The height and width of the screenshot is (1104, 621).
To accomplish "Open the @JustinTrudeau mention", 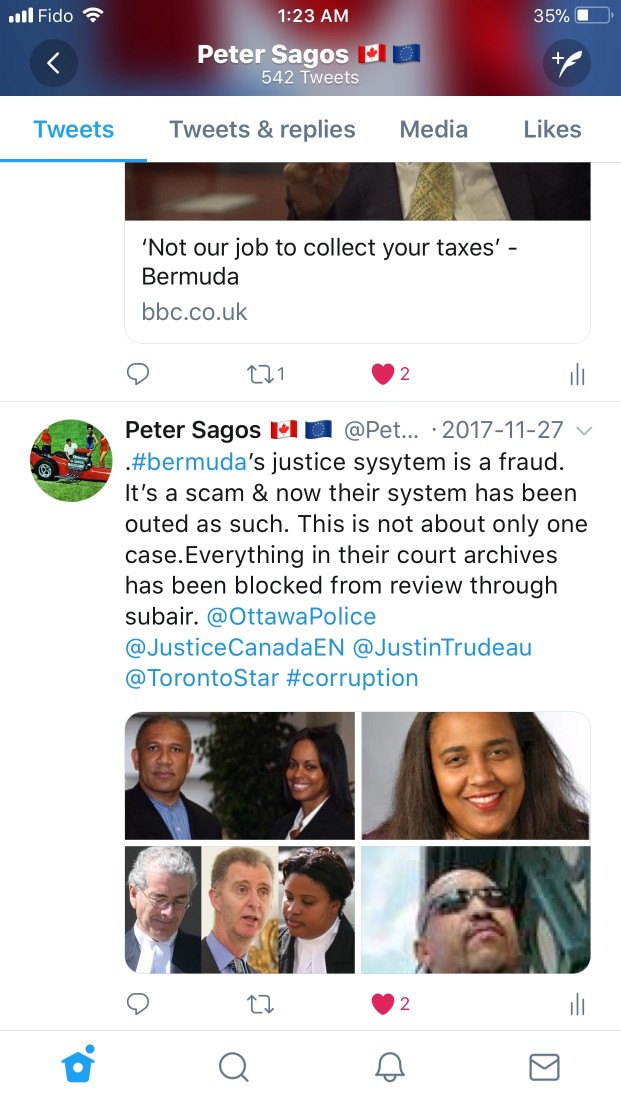I will tap(441, 647).
